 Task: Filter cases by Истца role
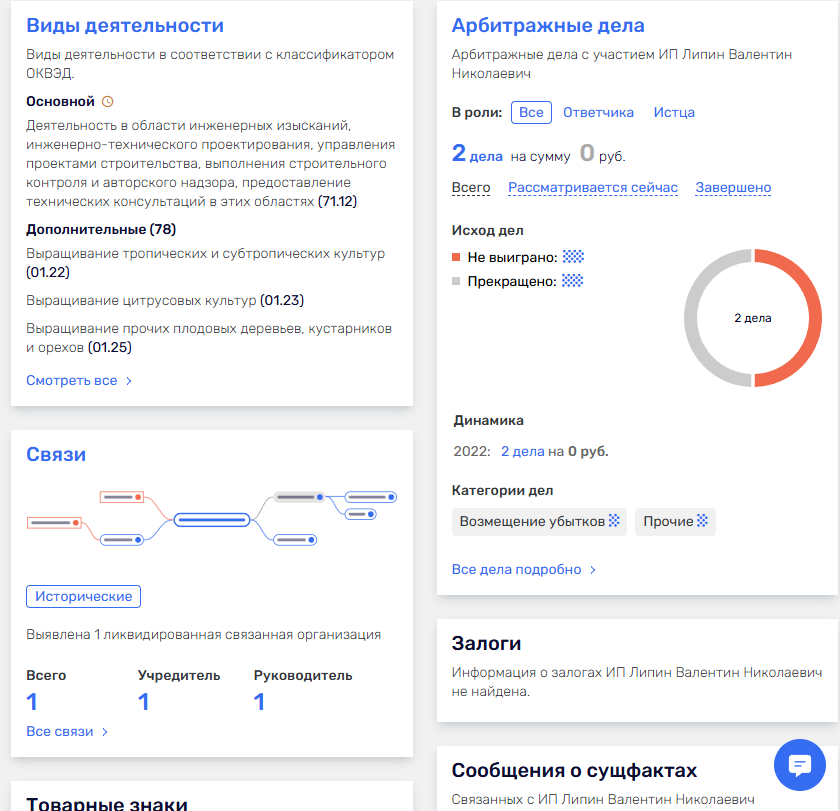[x=674, y=112]
